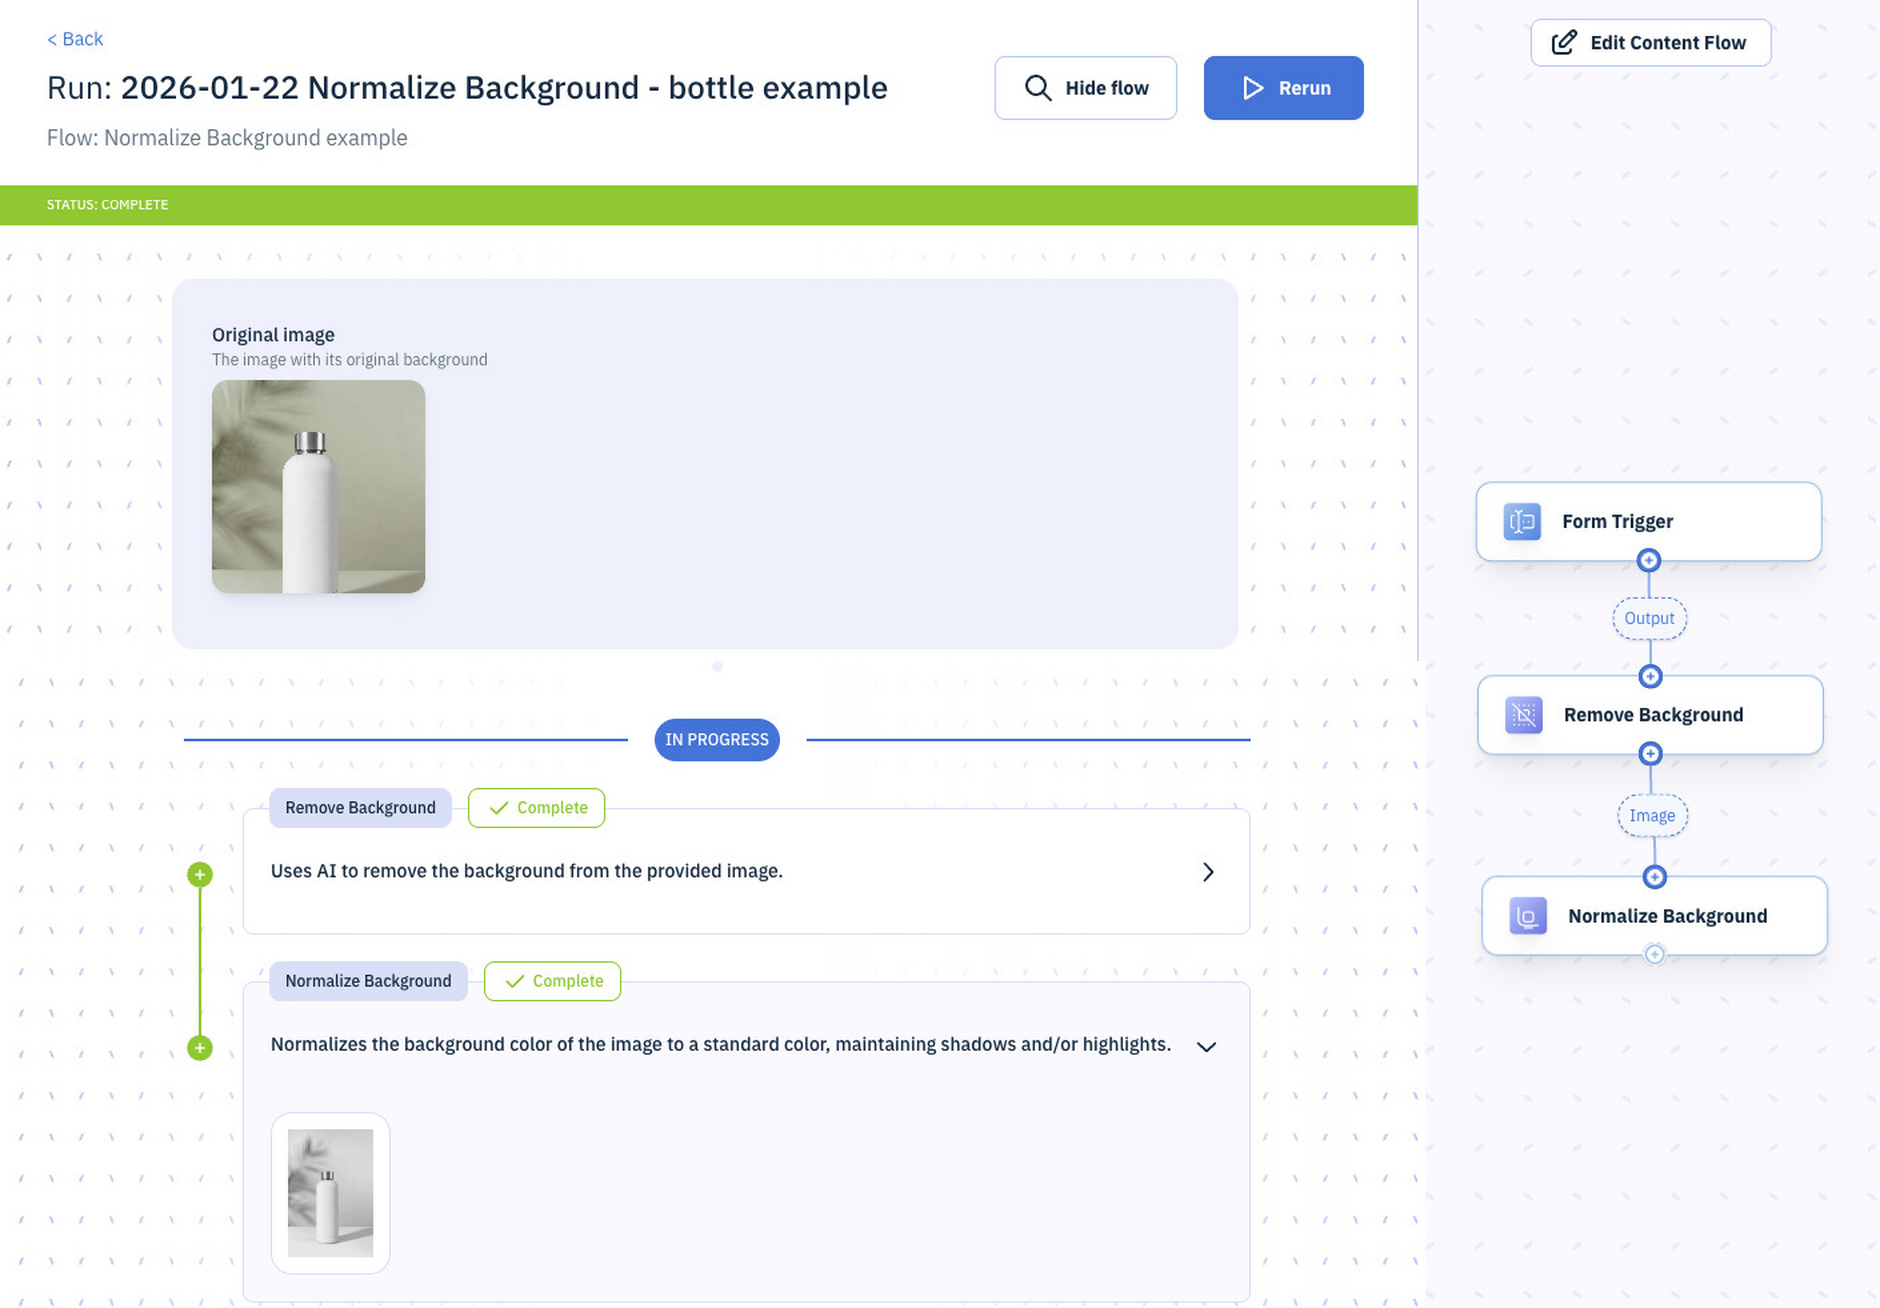The width and height of the screenshot is (1880, 1308).
Task: Click the Back link at top left
Action: pos(74,39)
